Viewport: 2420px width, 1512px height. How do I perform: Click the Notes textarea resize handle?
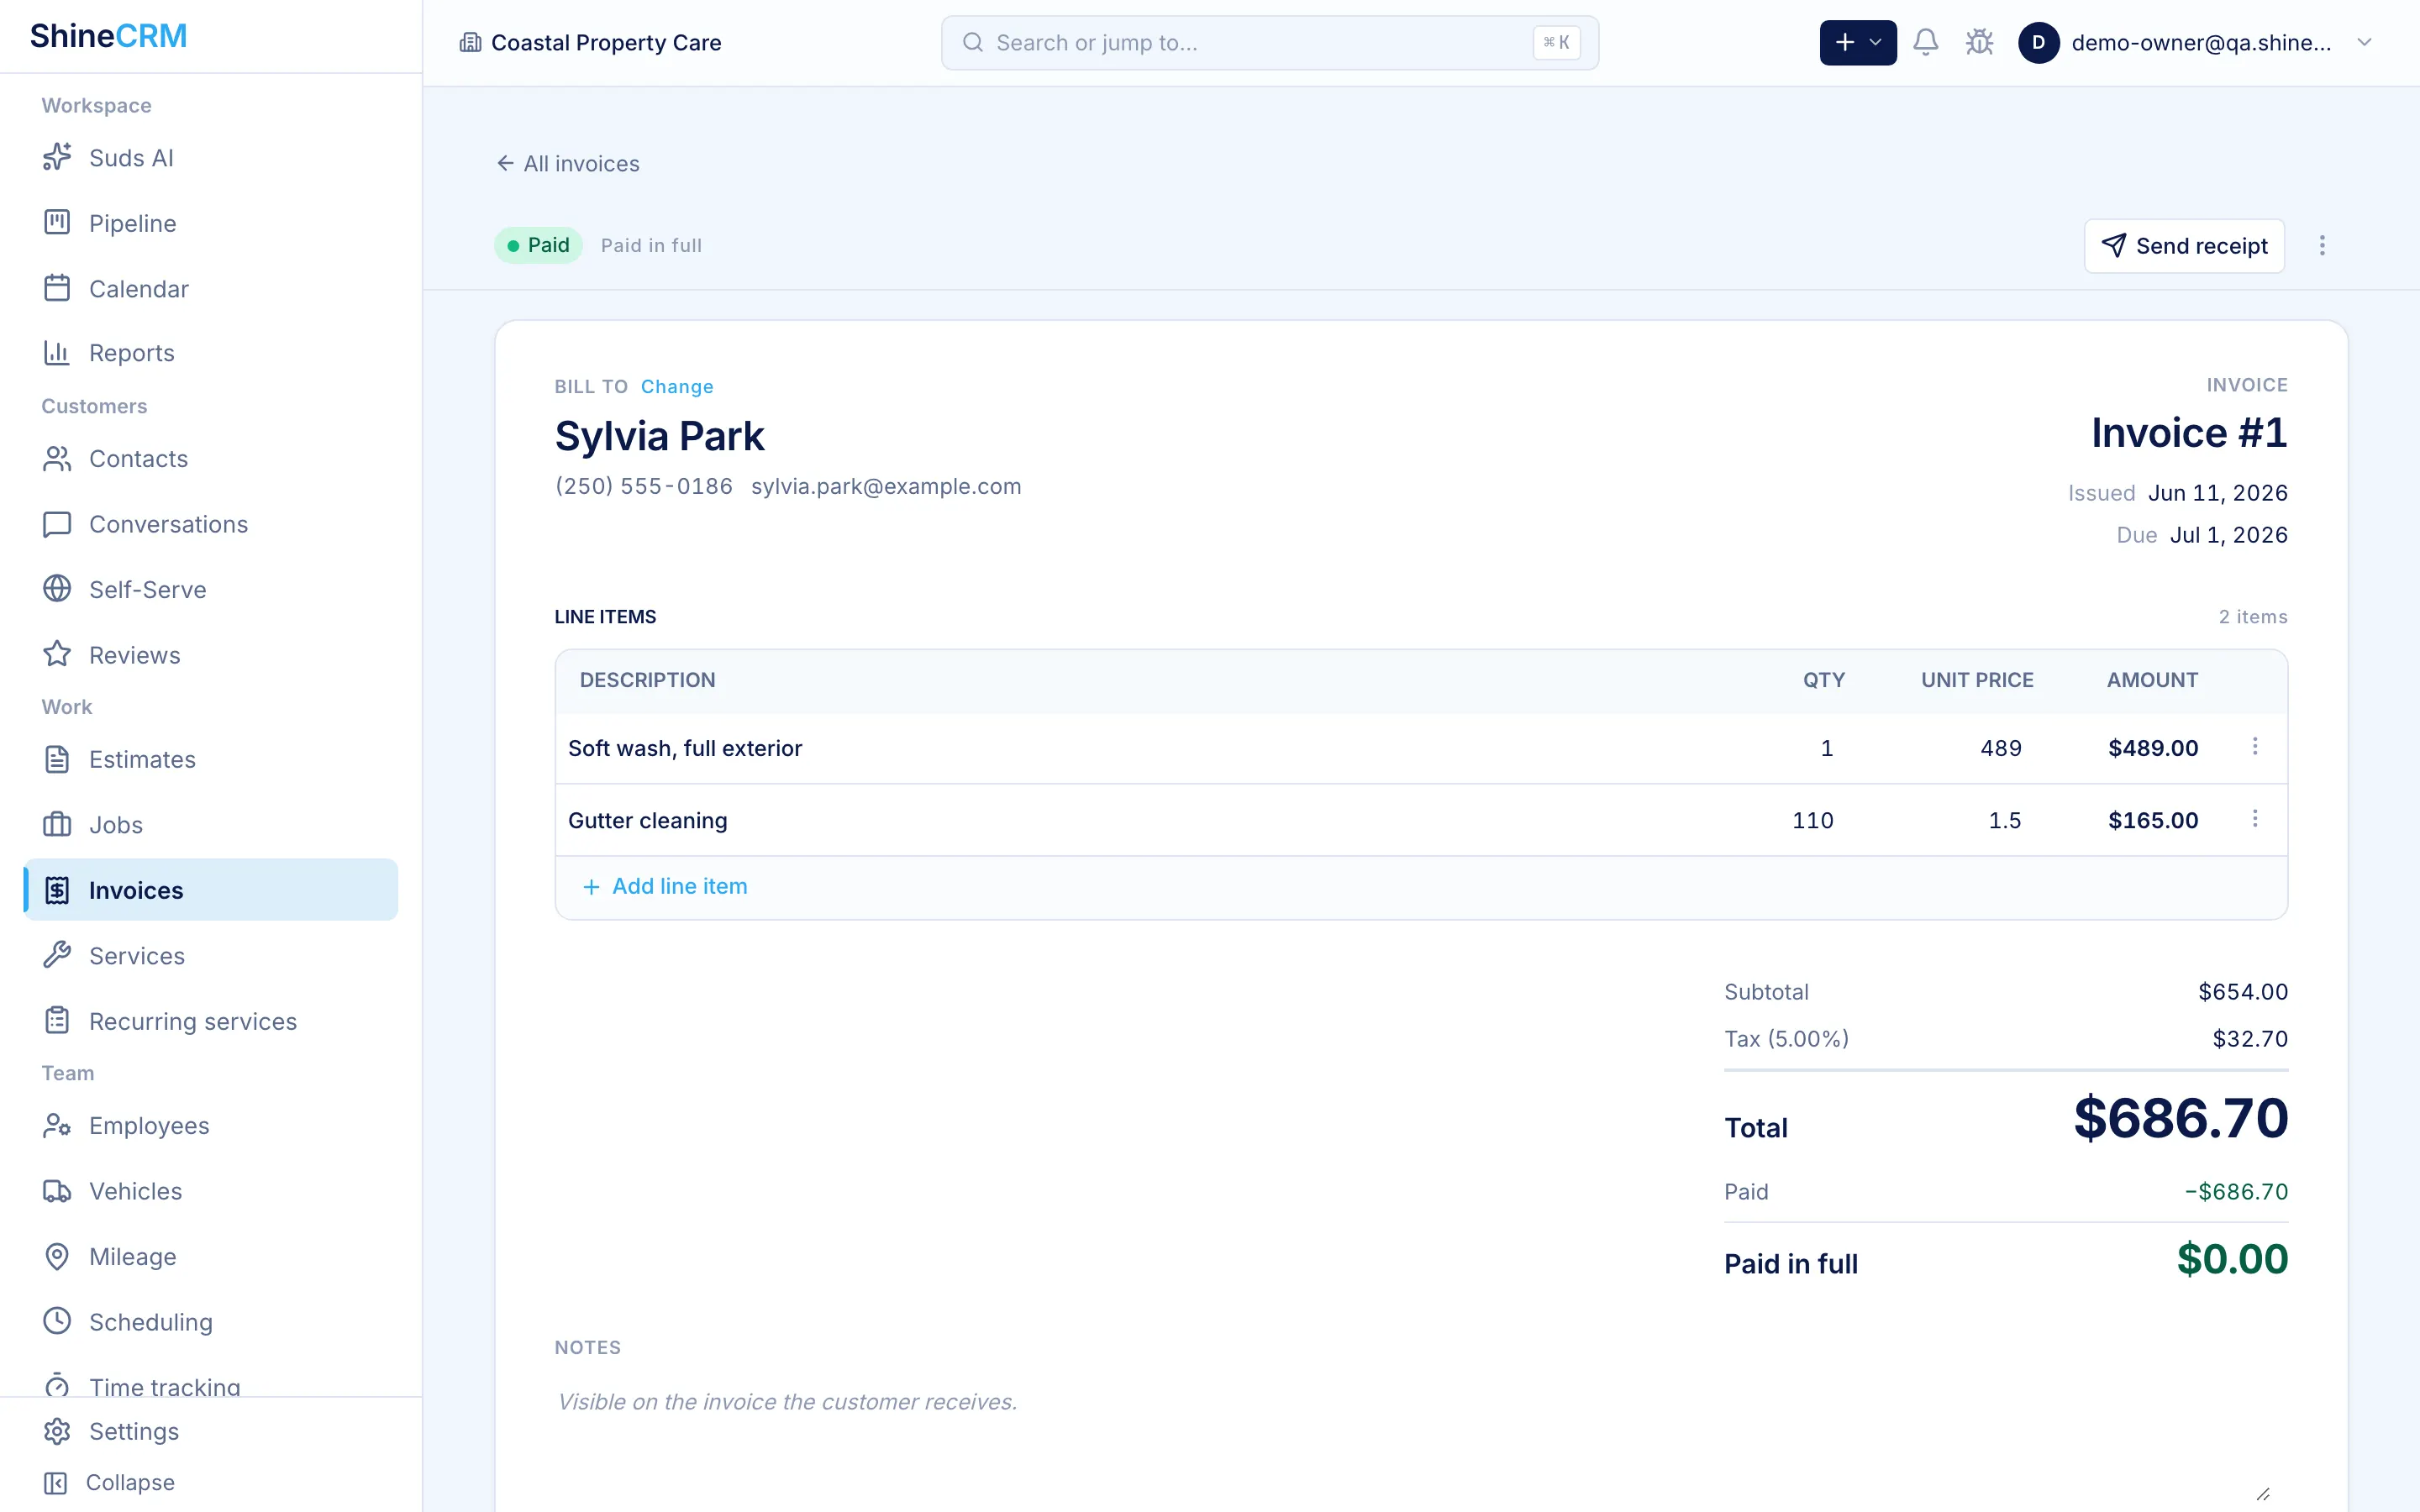(x=2264, y=1493)
